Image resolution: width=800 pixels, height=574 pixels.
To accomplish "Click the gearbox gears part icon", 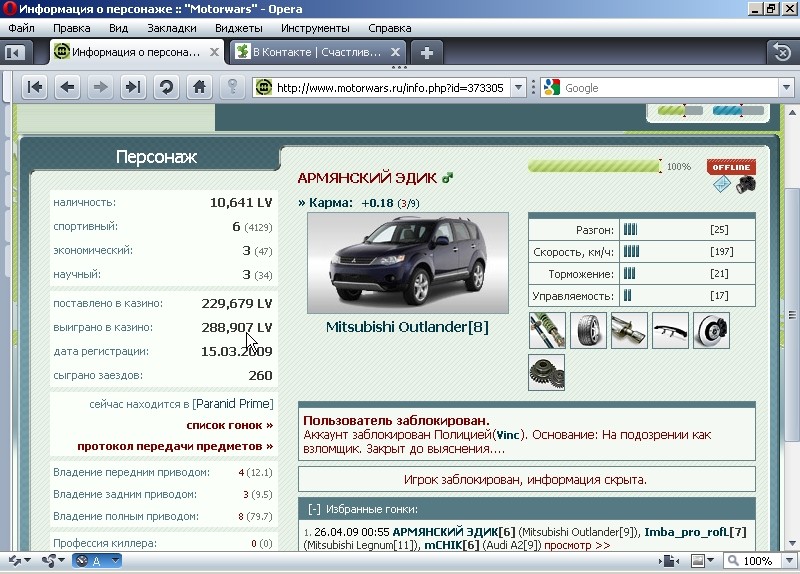I will pyautogui.click(x=547, y=372).
